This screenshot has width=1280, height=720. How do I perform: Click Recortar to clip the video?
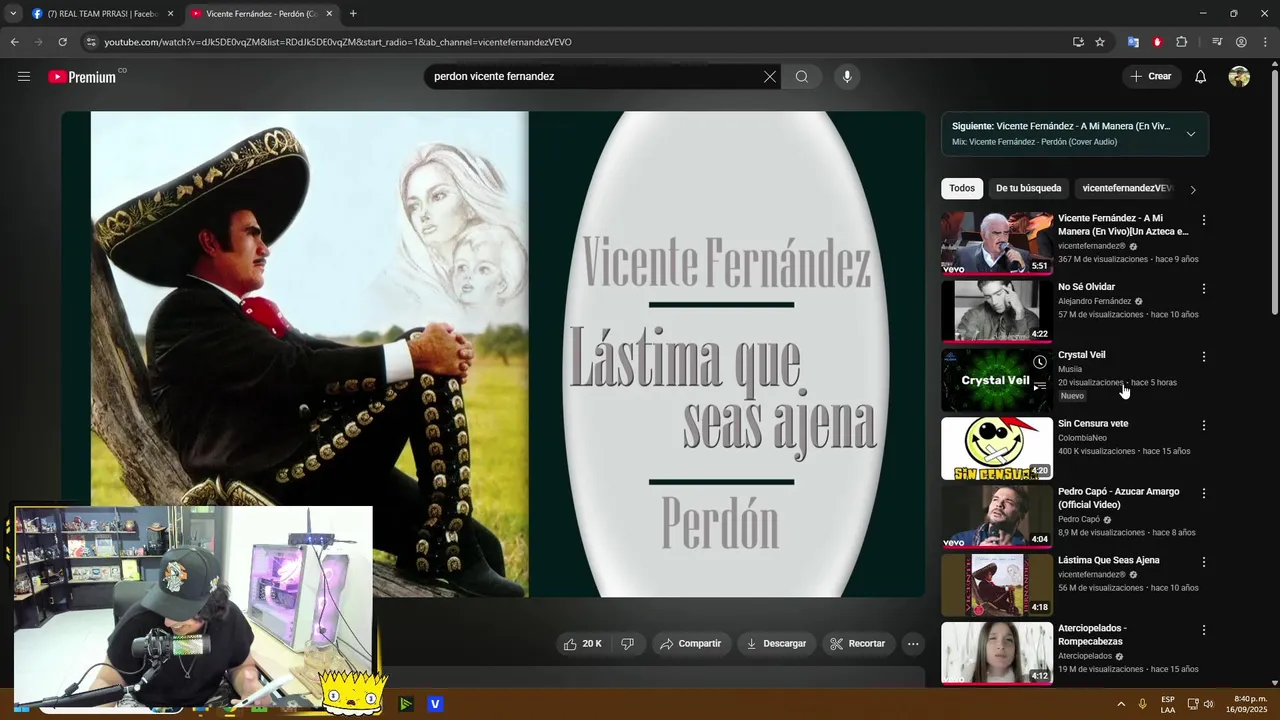858,644
